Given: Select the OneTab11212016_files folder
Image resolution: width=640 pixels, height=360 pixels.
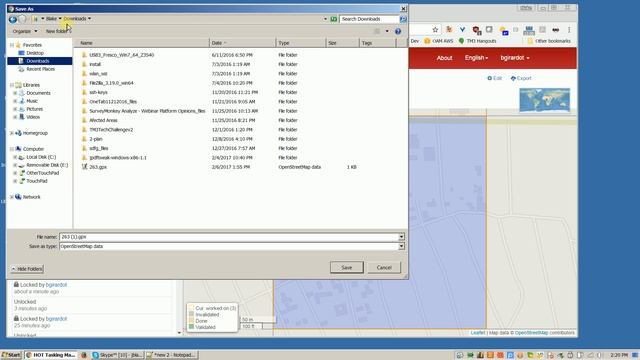Looking at the screenshot, I should click(113, 102).
